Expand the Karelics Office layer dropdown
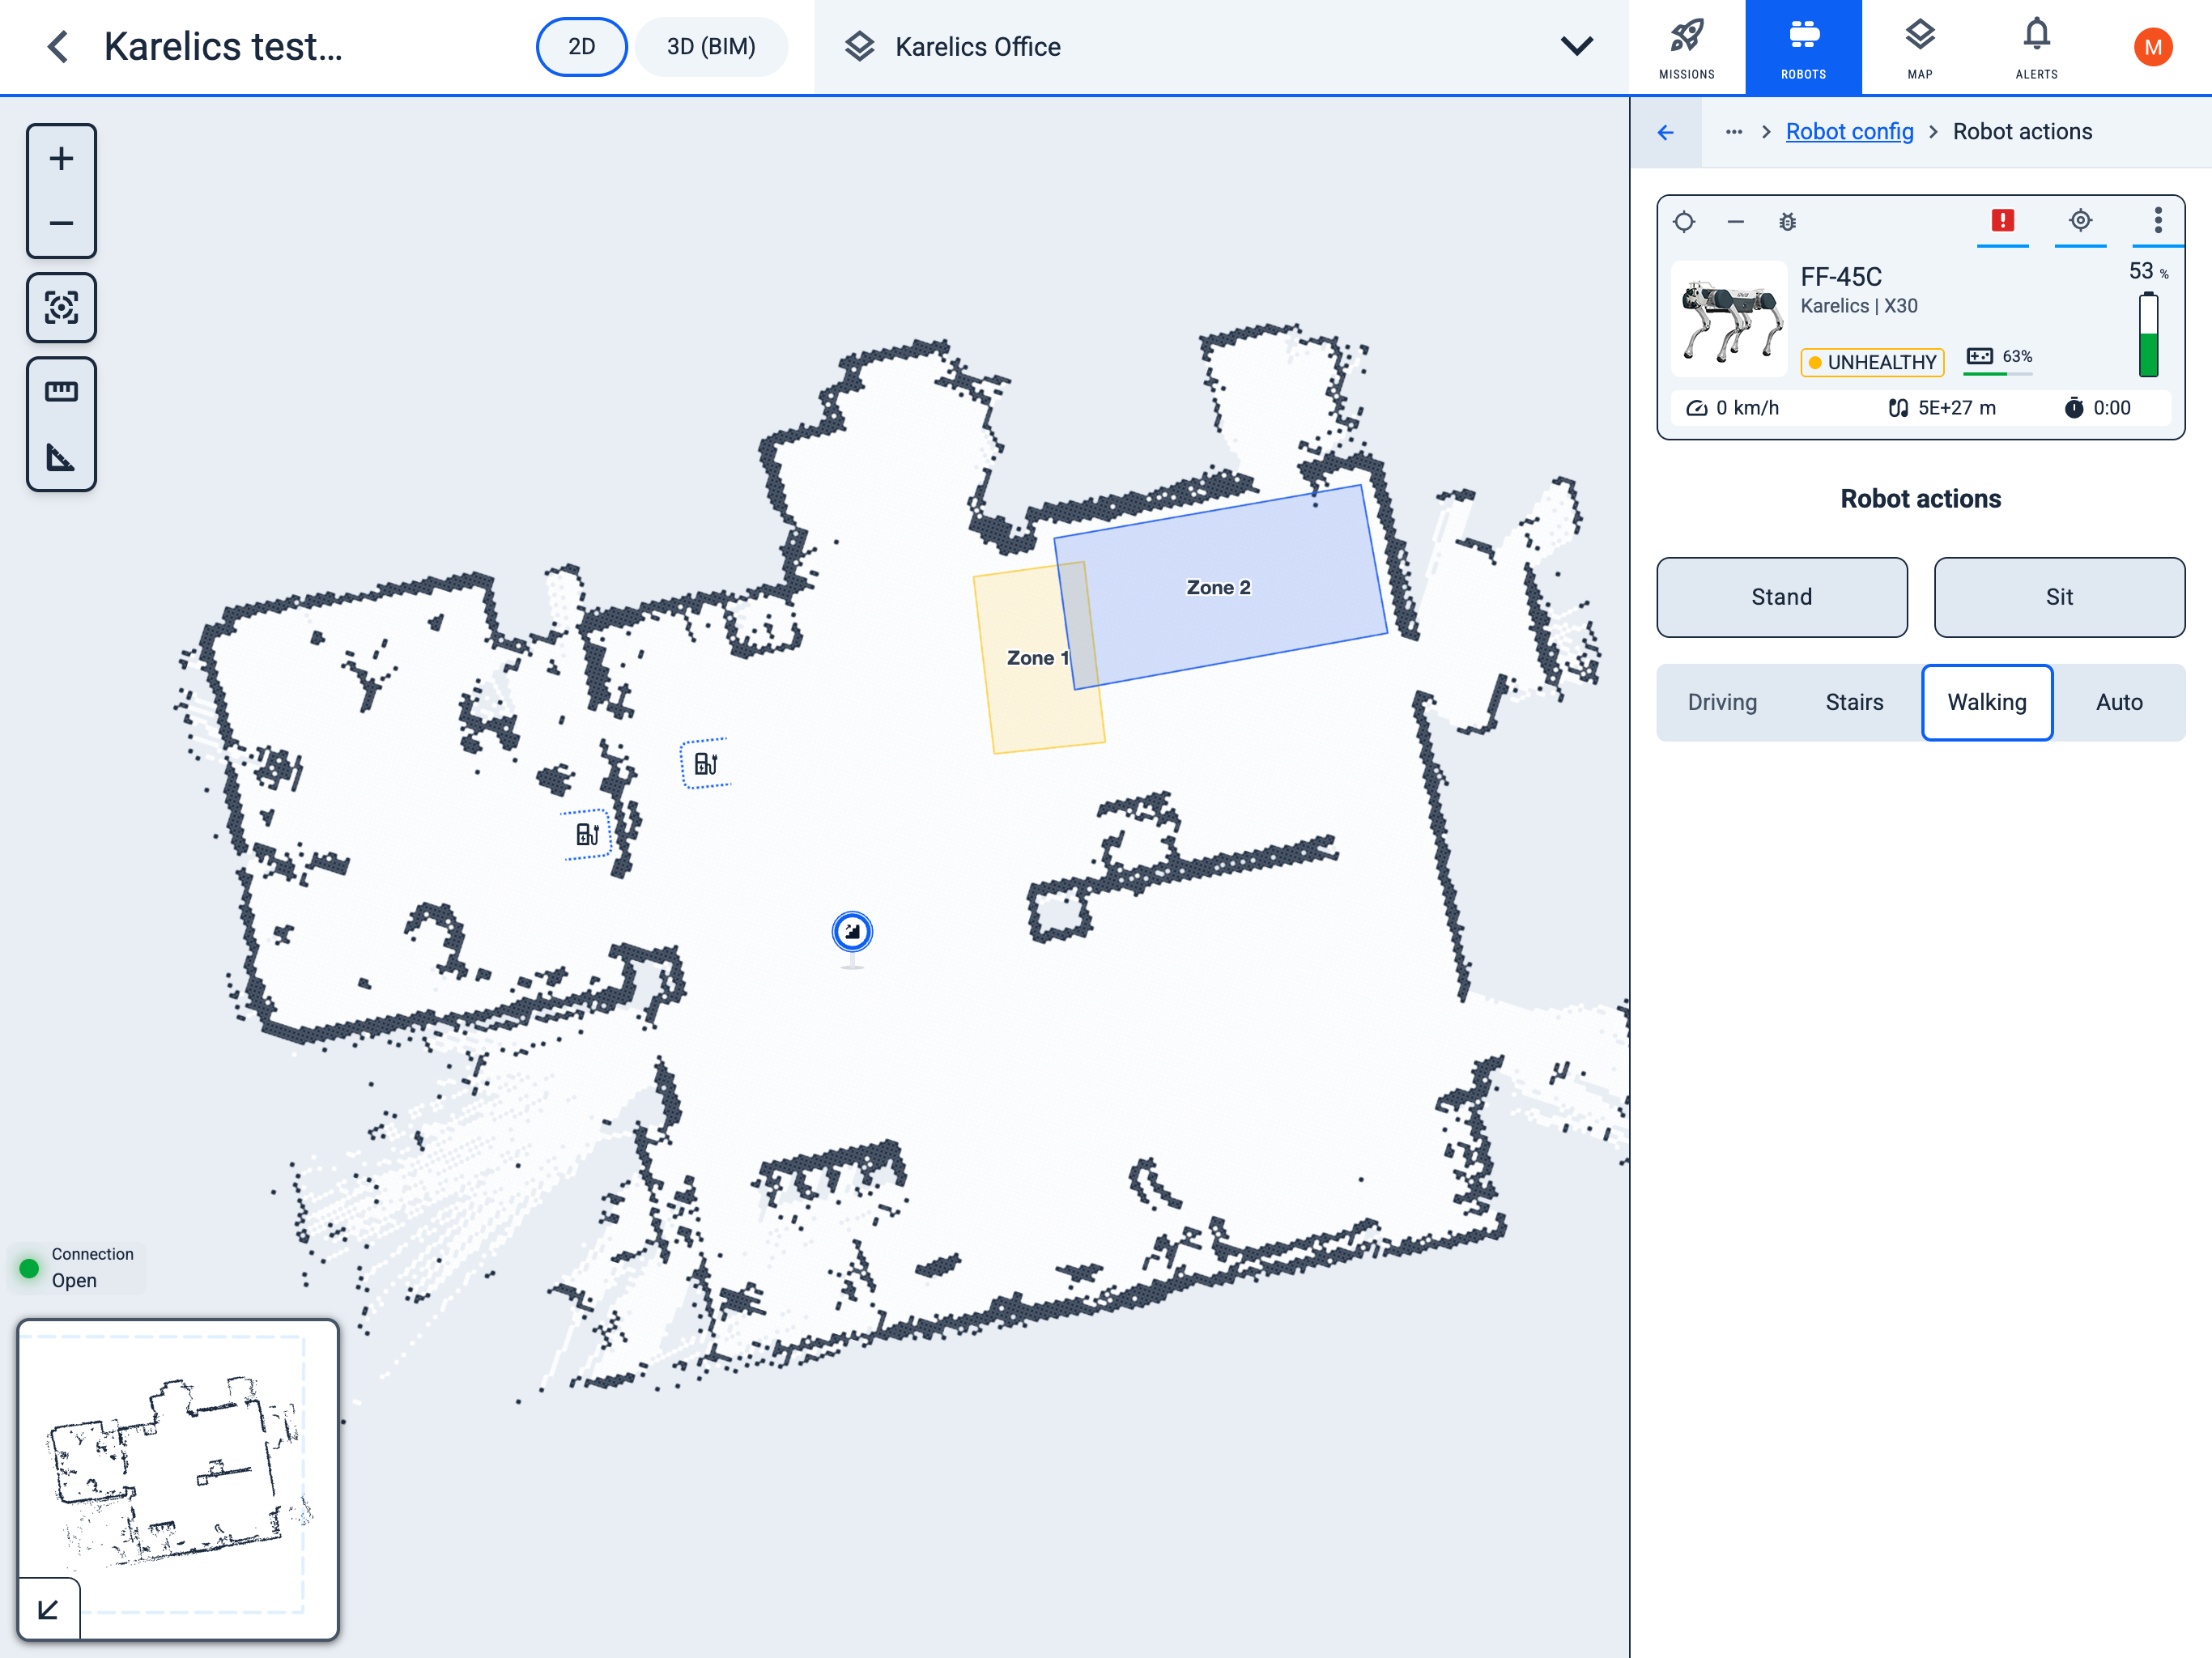This screenshot has height=1658, width=2212. click(1576, 47)
